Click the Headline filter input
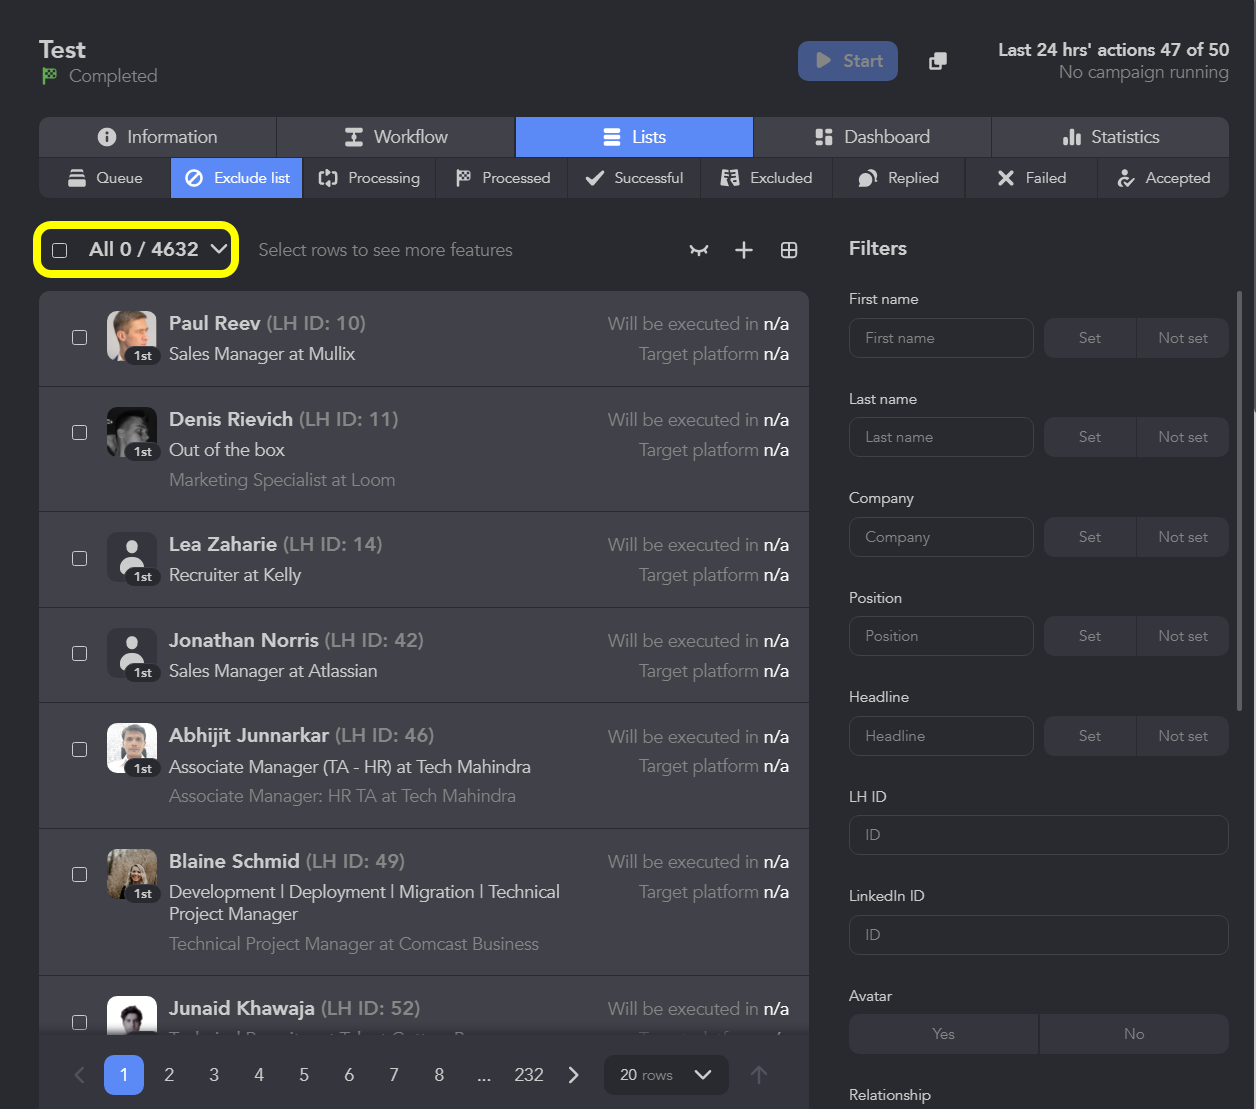This screenshot has height=1109, width=1256. click(x=941, y=736)
